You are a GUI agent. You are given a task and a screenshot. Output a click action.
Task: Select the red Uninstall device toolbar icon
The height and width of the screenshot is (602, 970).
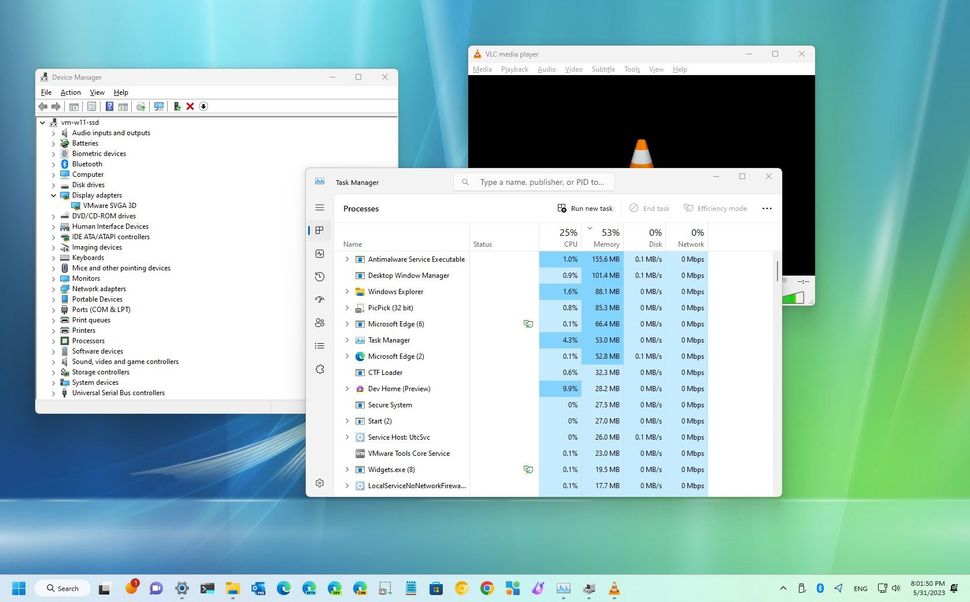click(x=189, y=106)
